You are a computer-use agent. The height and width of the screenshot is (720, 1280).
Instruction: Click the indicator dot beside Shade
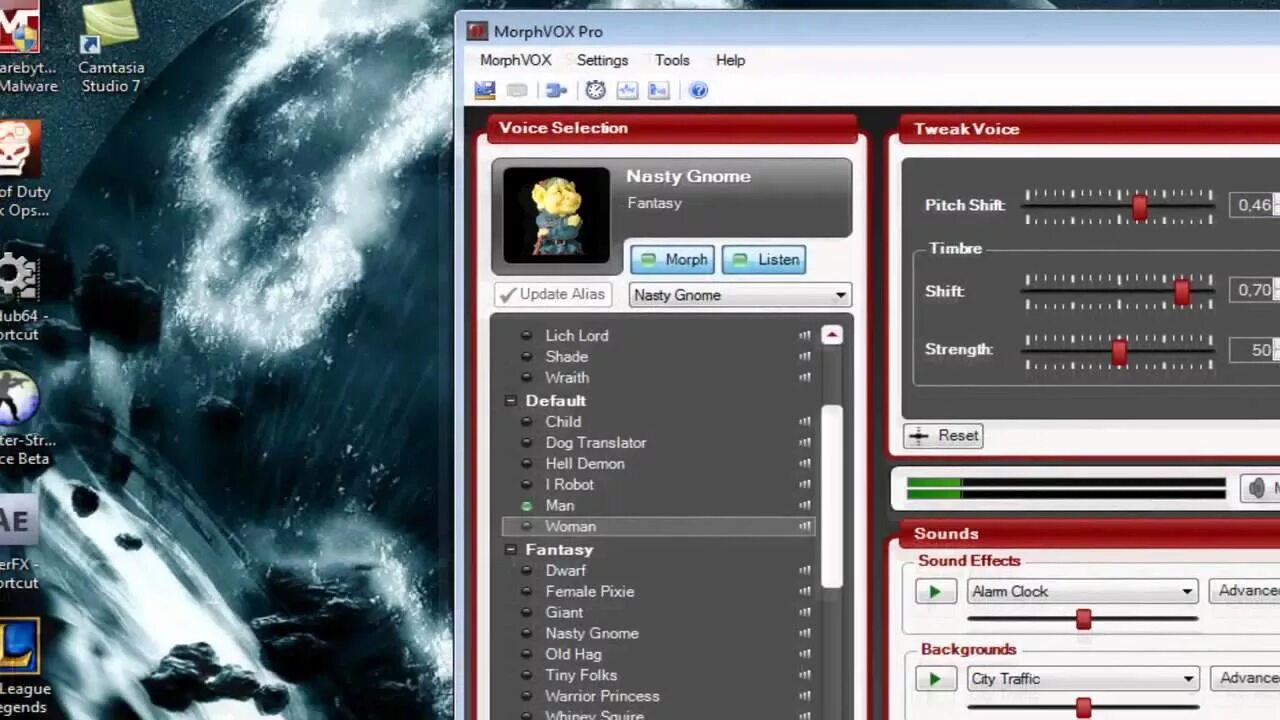(527, 357)
